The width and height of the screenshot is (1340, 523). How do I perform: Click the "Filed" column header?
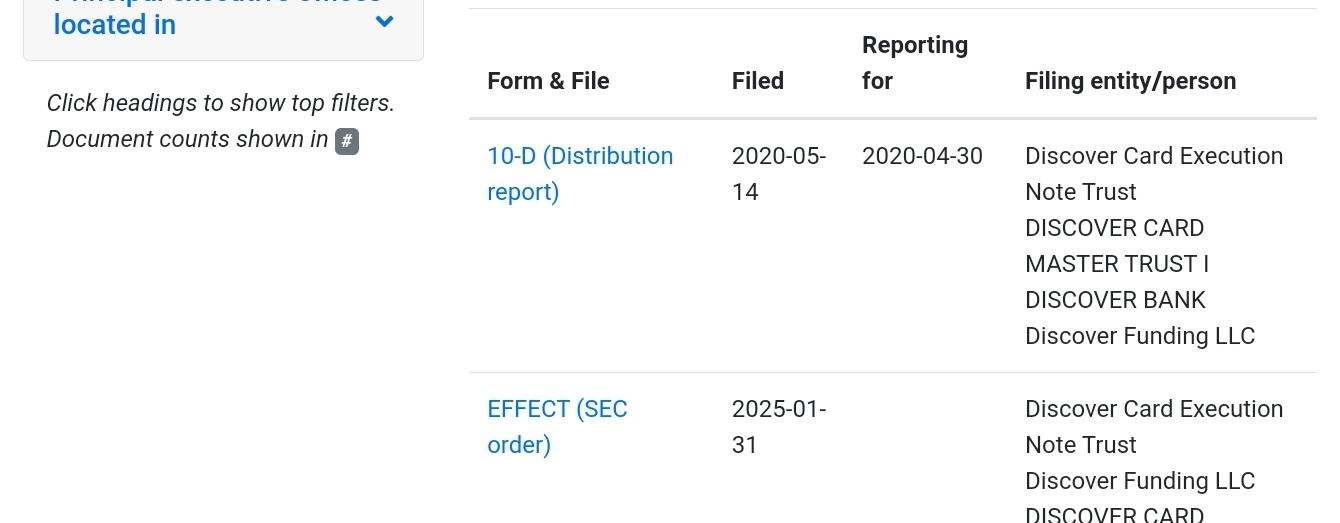[758, 81]
